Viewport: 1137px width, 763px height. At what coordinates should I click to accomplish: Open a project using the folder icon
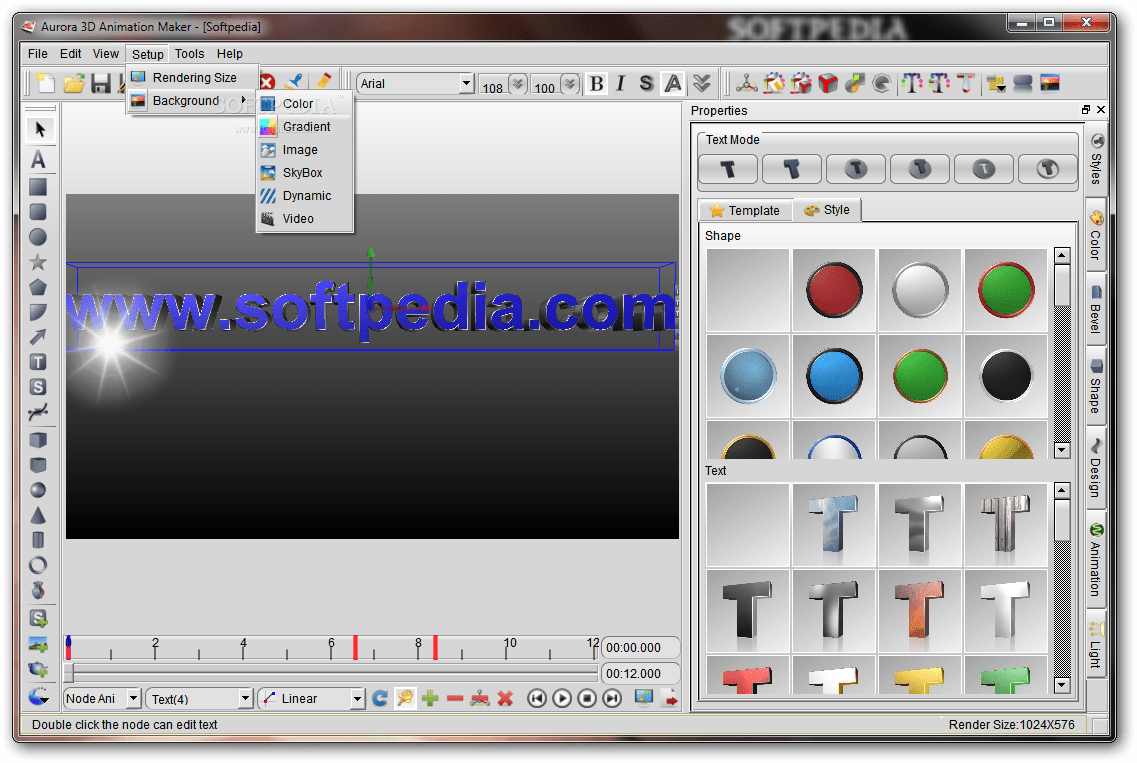click(x=73, y=83)
